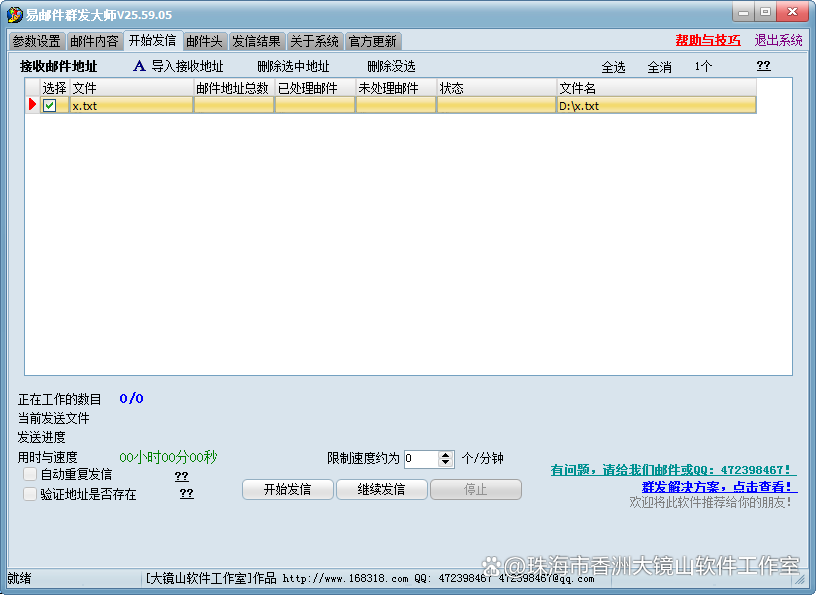Uncheck the x.txt row checkbox
Screen dimensions: 816x595
(49, 106)
